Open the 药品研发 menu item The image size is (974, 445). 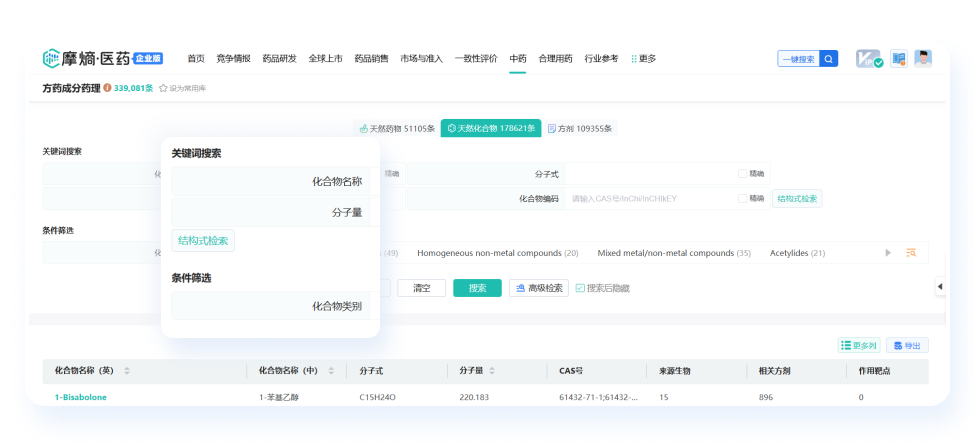point(279,59)
